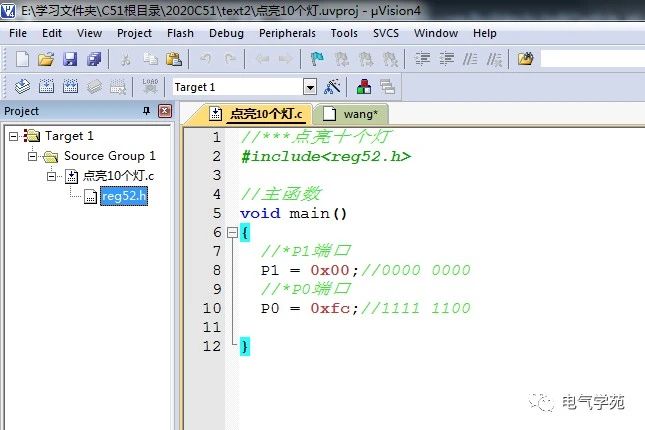Collapse the Target 1 tree node
Screen dimensions: 645x430
tap(14, 136)
